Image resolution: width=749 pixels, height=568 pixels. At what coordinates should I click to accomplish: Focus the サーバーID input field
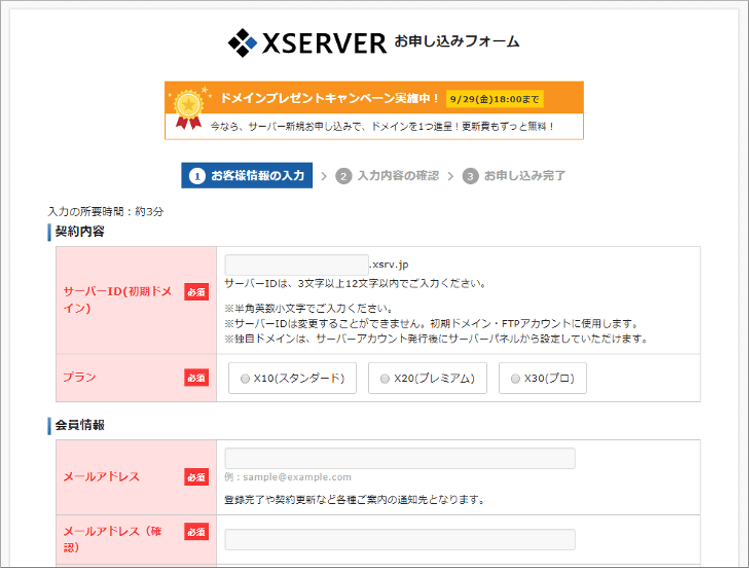(296, 265)
